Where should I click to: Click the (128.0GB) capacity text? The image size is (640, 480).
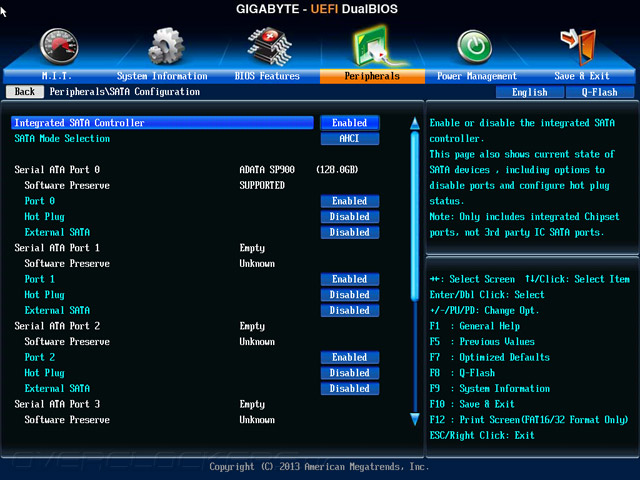click(337, 169)
